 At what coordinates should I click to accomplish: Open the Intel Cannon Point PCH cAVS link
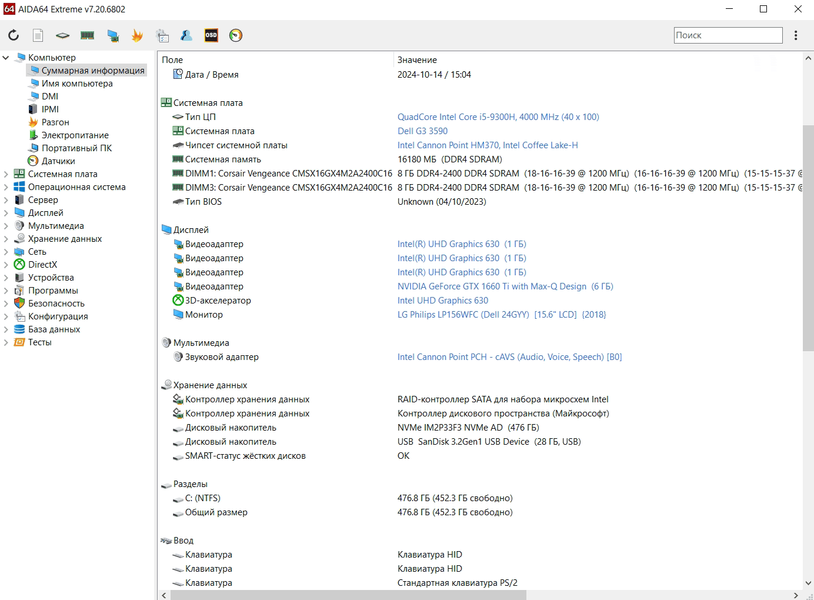click(509, 357)
